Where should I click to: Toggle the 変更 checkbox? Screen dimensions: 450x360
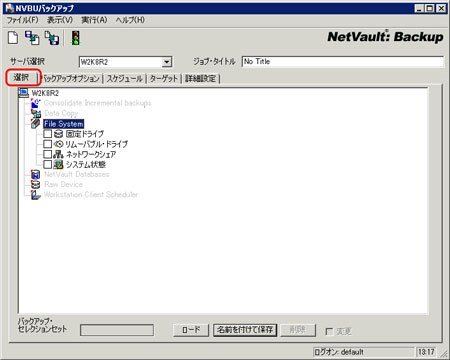point(329,331)
